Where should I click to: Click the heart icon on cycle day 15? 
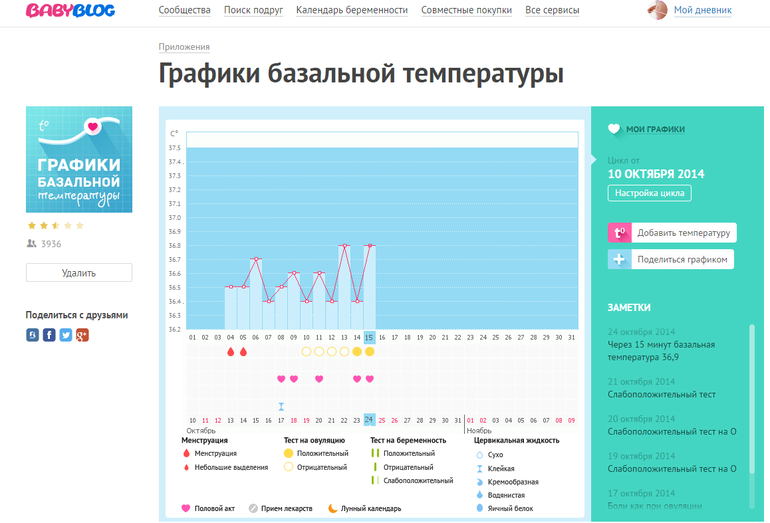[x=370, y=379]
